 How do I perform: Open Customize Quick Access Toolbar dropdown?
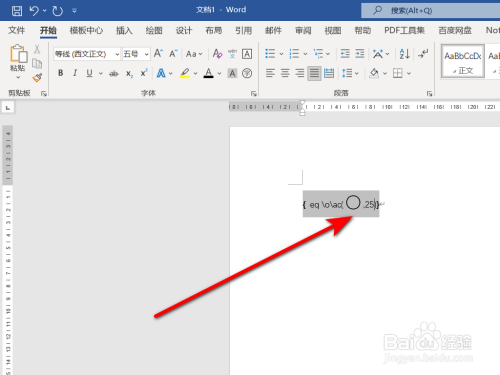74,11
